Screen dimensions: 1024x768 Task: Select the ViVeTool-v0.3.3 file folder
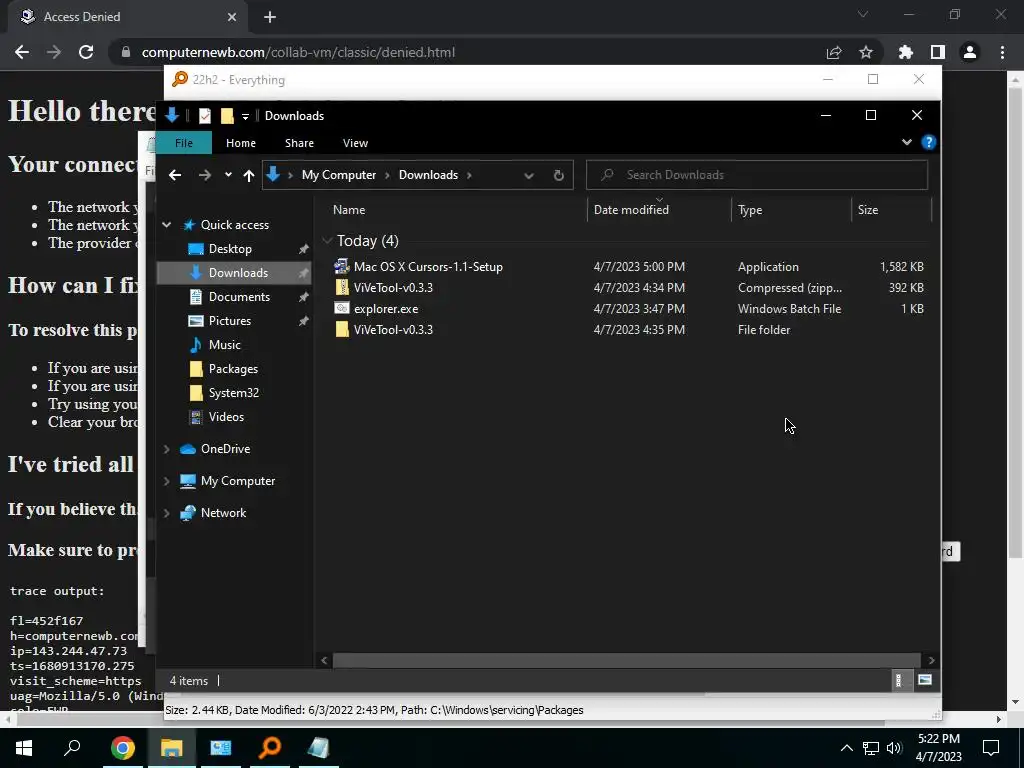tap(393, 330)
